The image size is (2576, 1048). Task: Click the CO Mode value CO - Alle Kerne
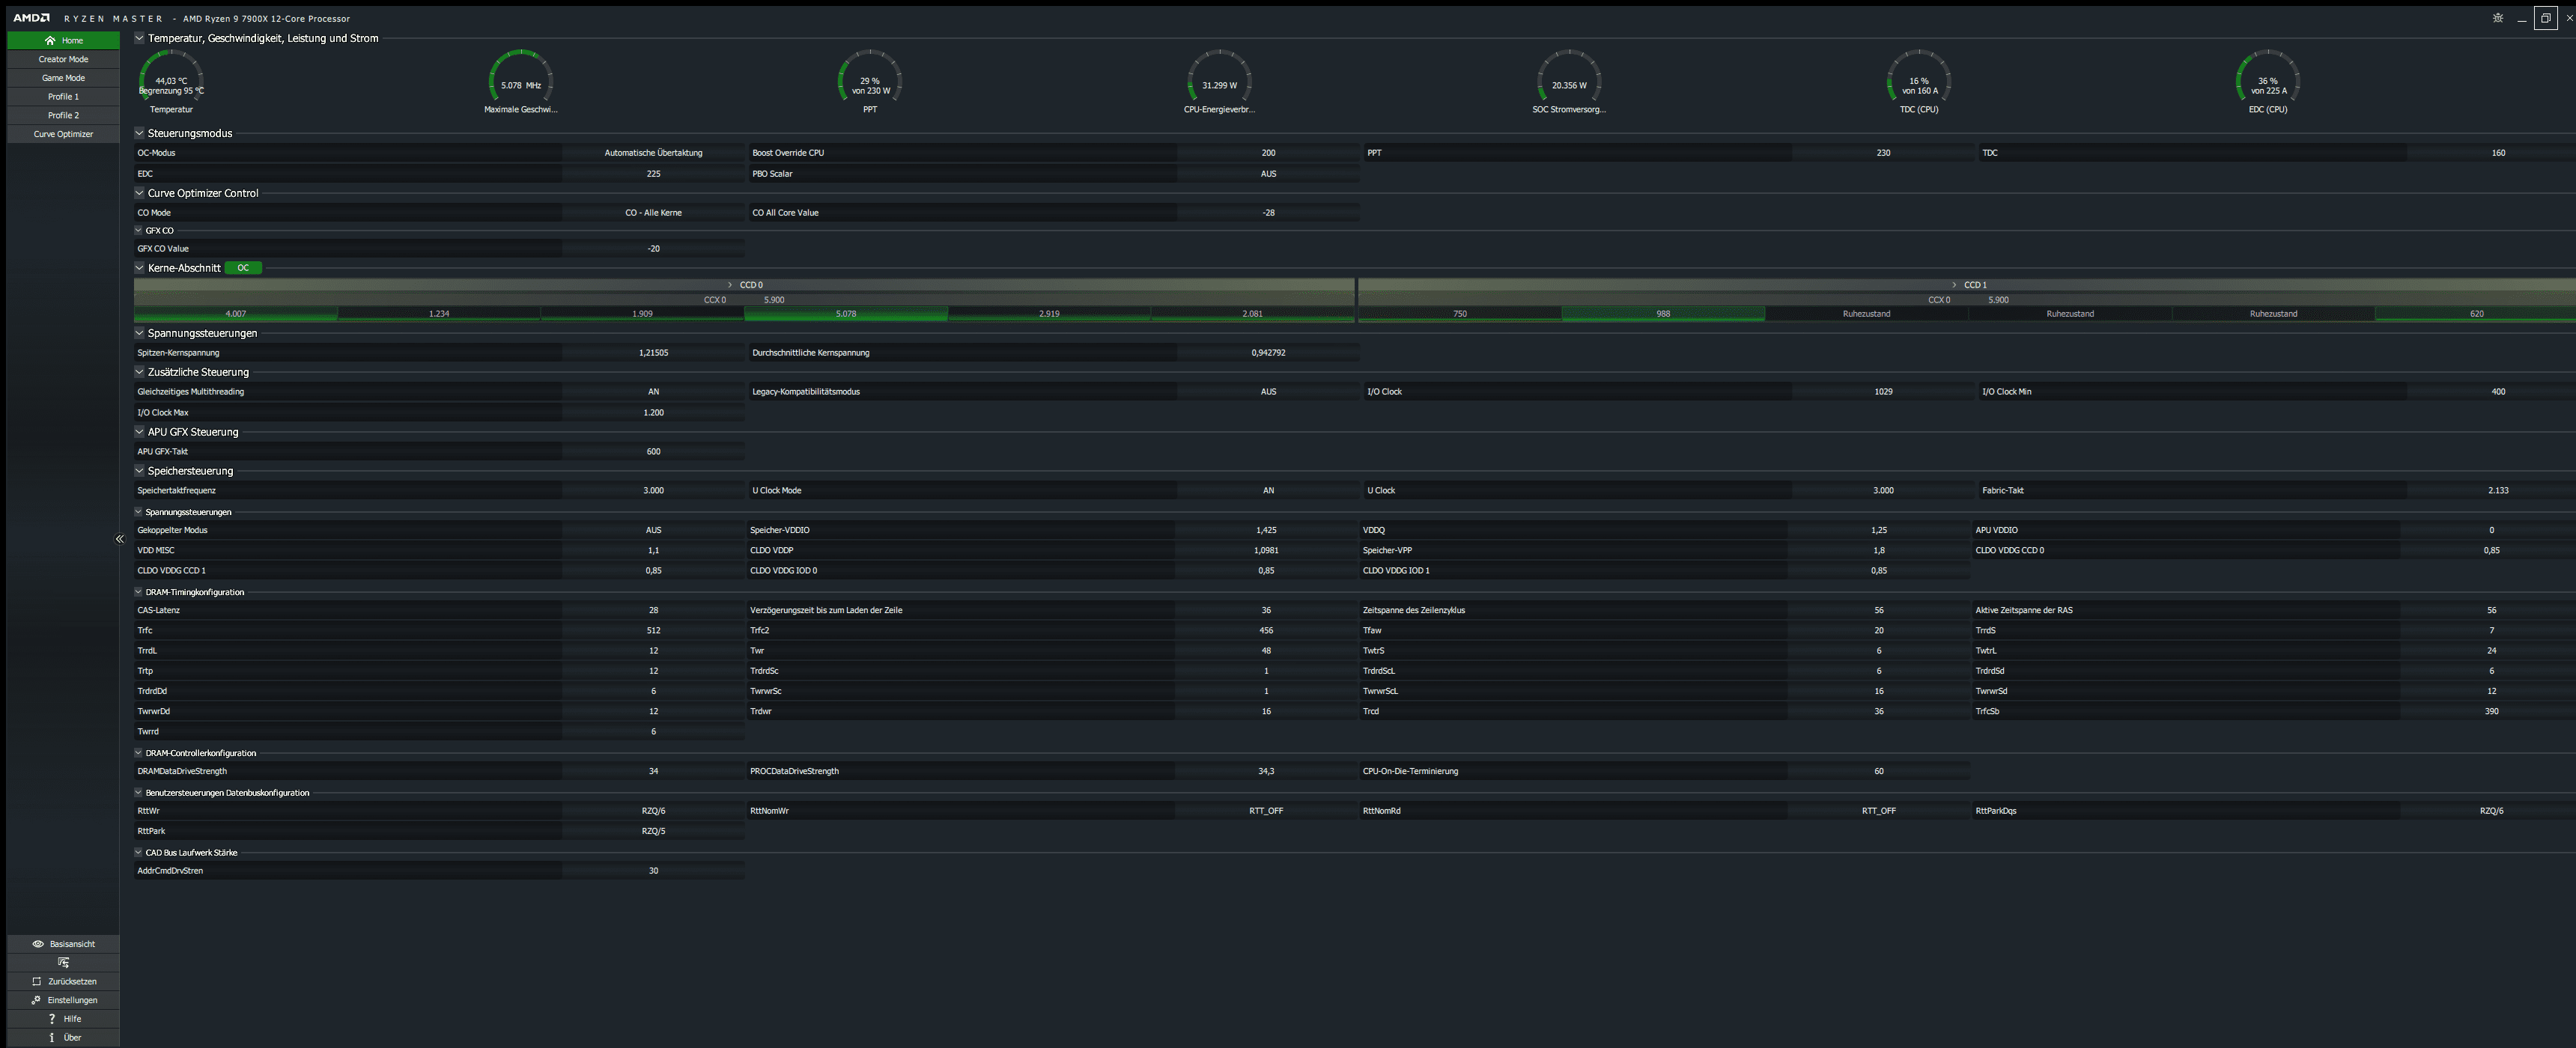tap(653, 213)
